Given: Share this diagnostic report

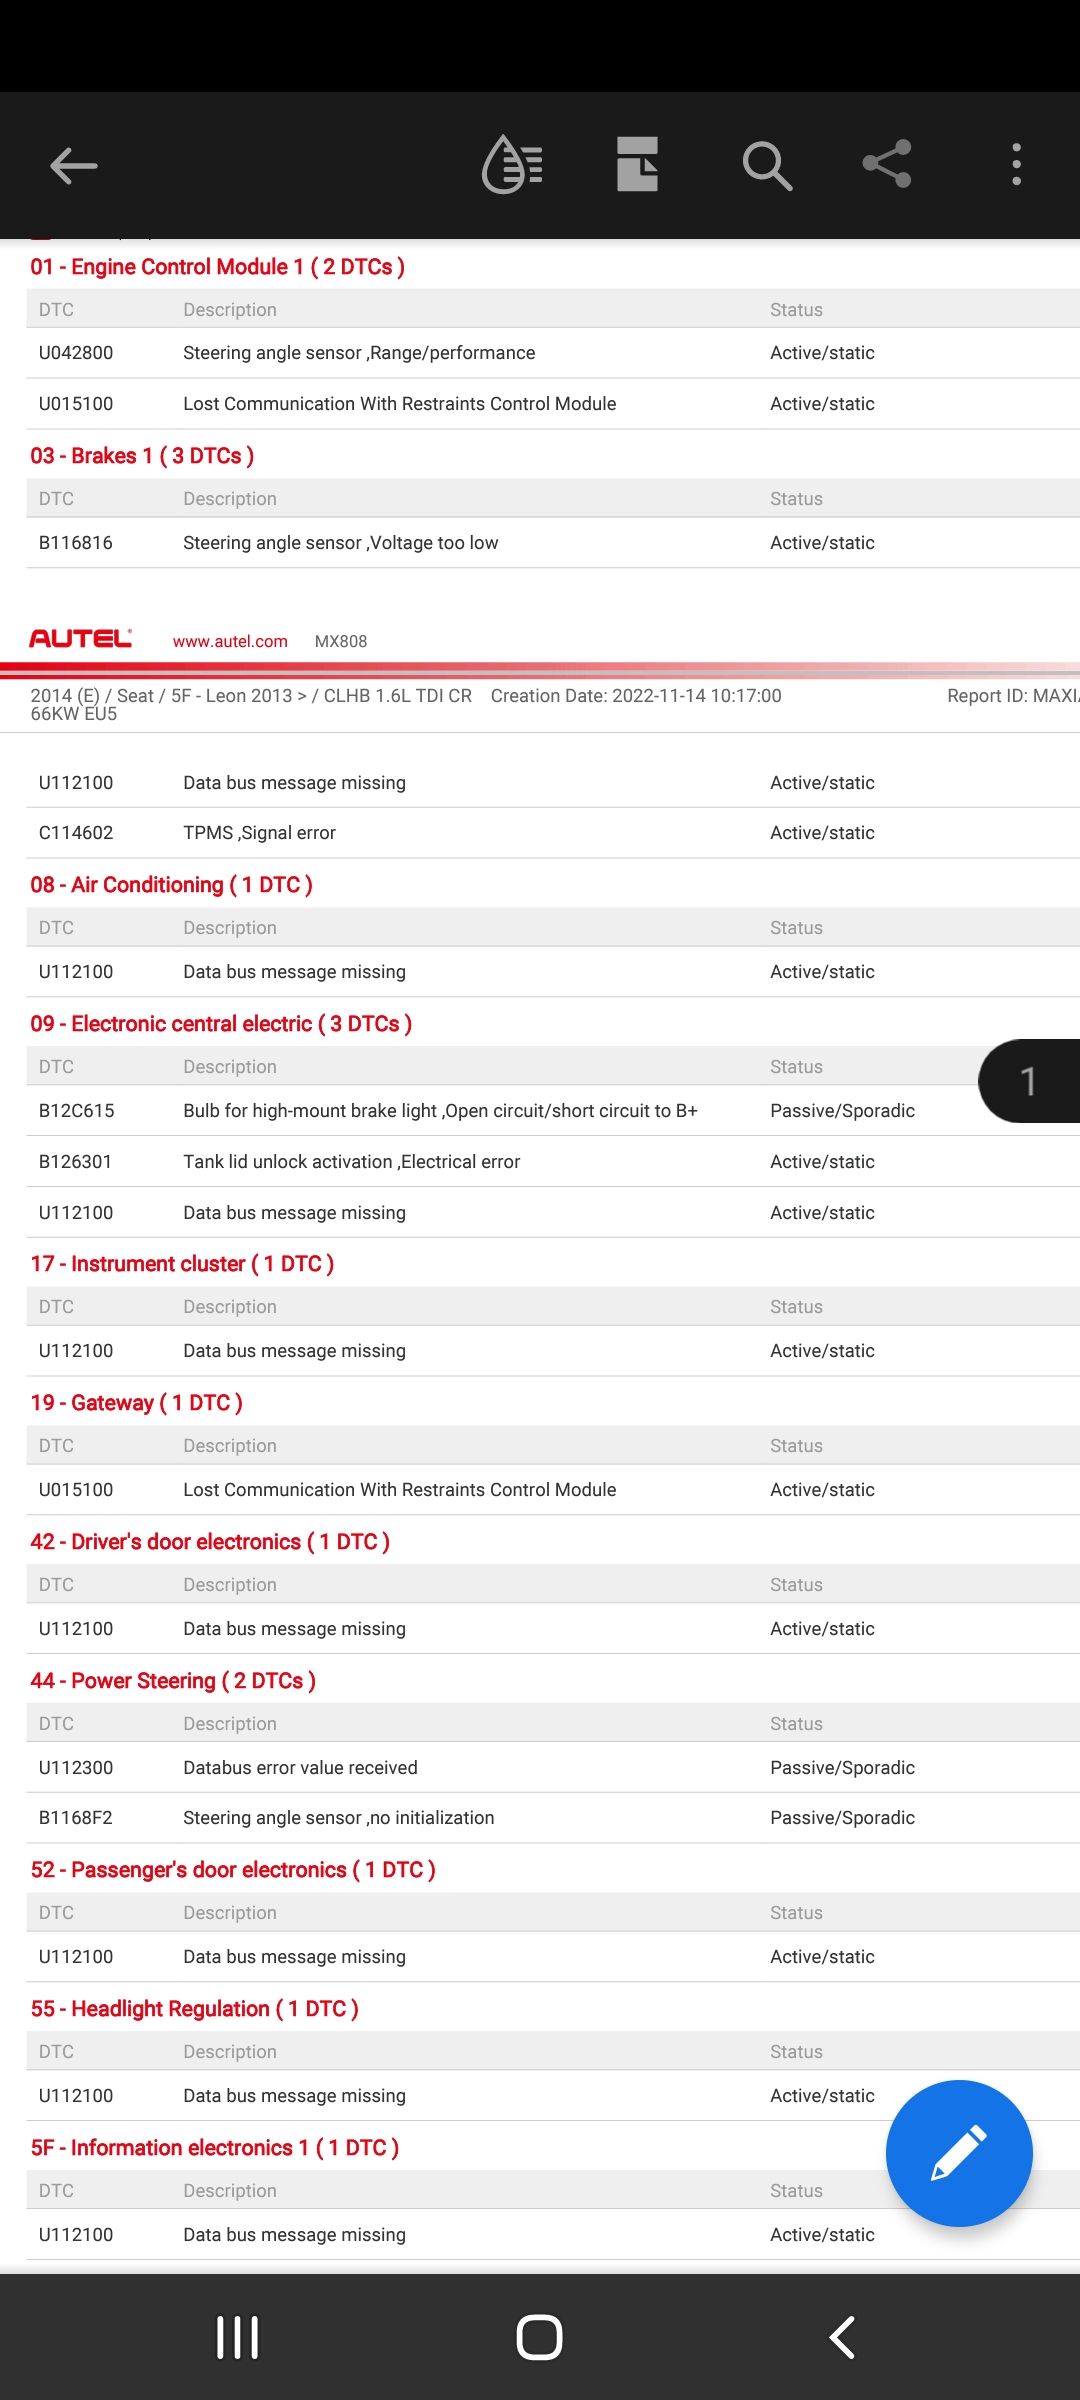Looking at the screenshot, I should click(887, 165).
